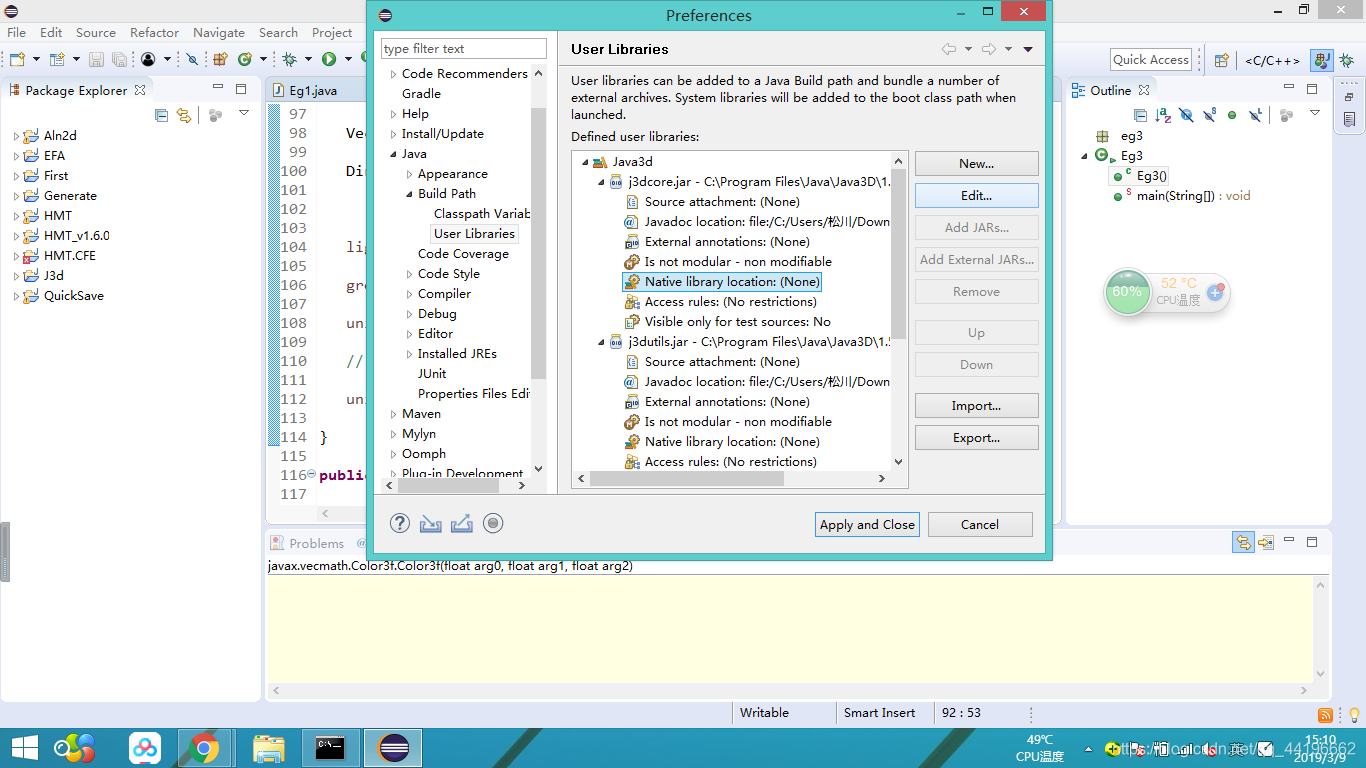The image size is (1366, 768).
Task: Select the Eg1.java editor tab
Action: (312, 90)
